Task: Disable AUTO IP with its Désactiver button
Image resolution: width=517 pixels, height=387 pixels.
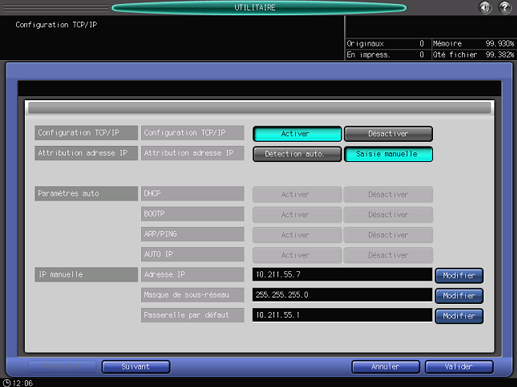Action: tap(388, 255)
